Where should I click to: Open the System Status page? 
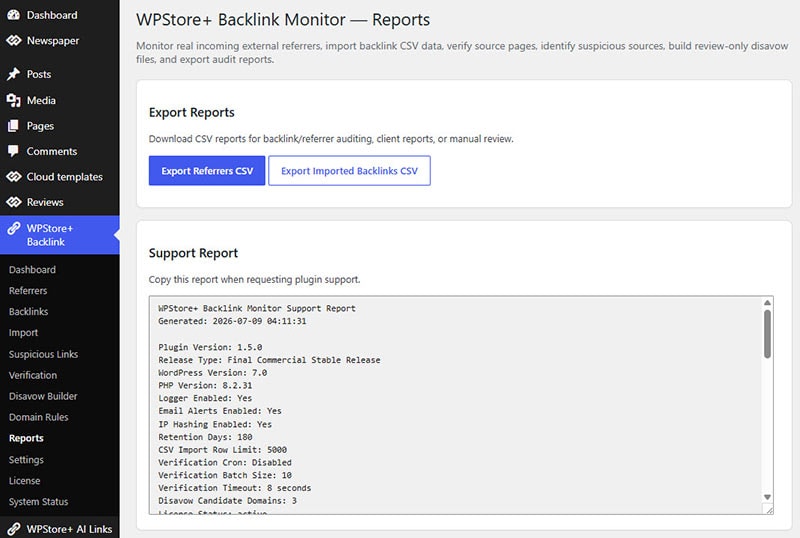38,502
